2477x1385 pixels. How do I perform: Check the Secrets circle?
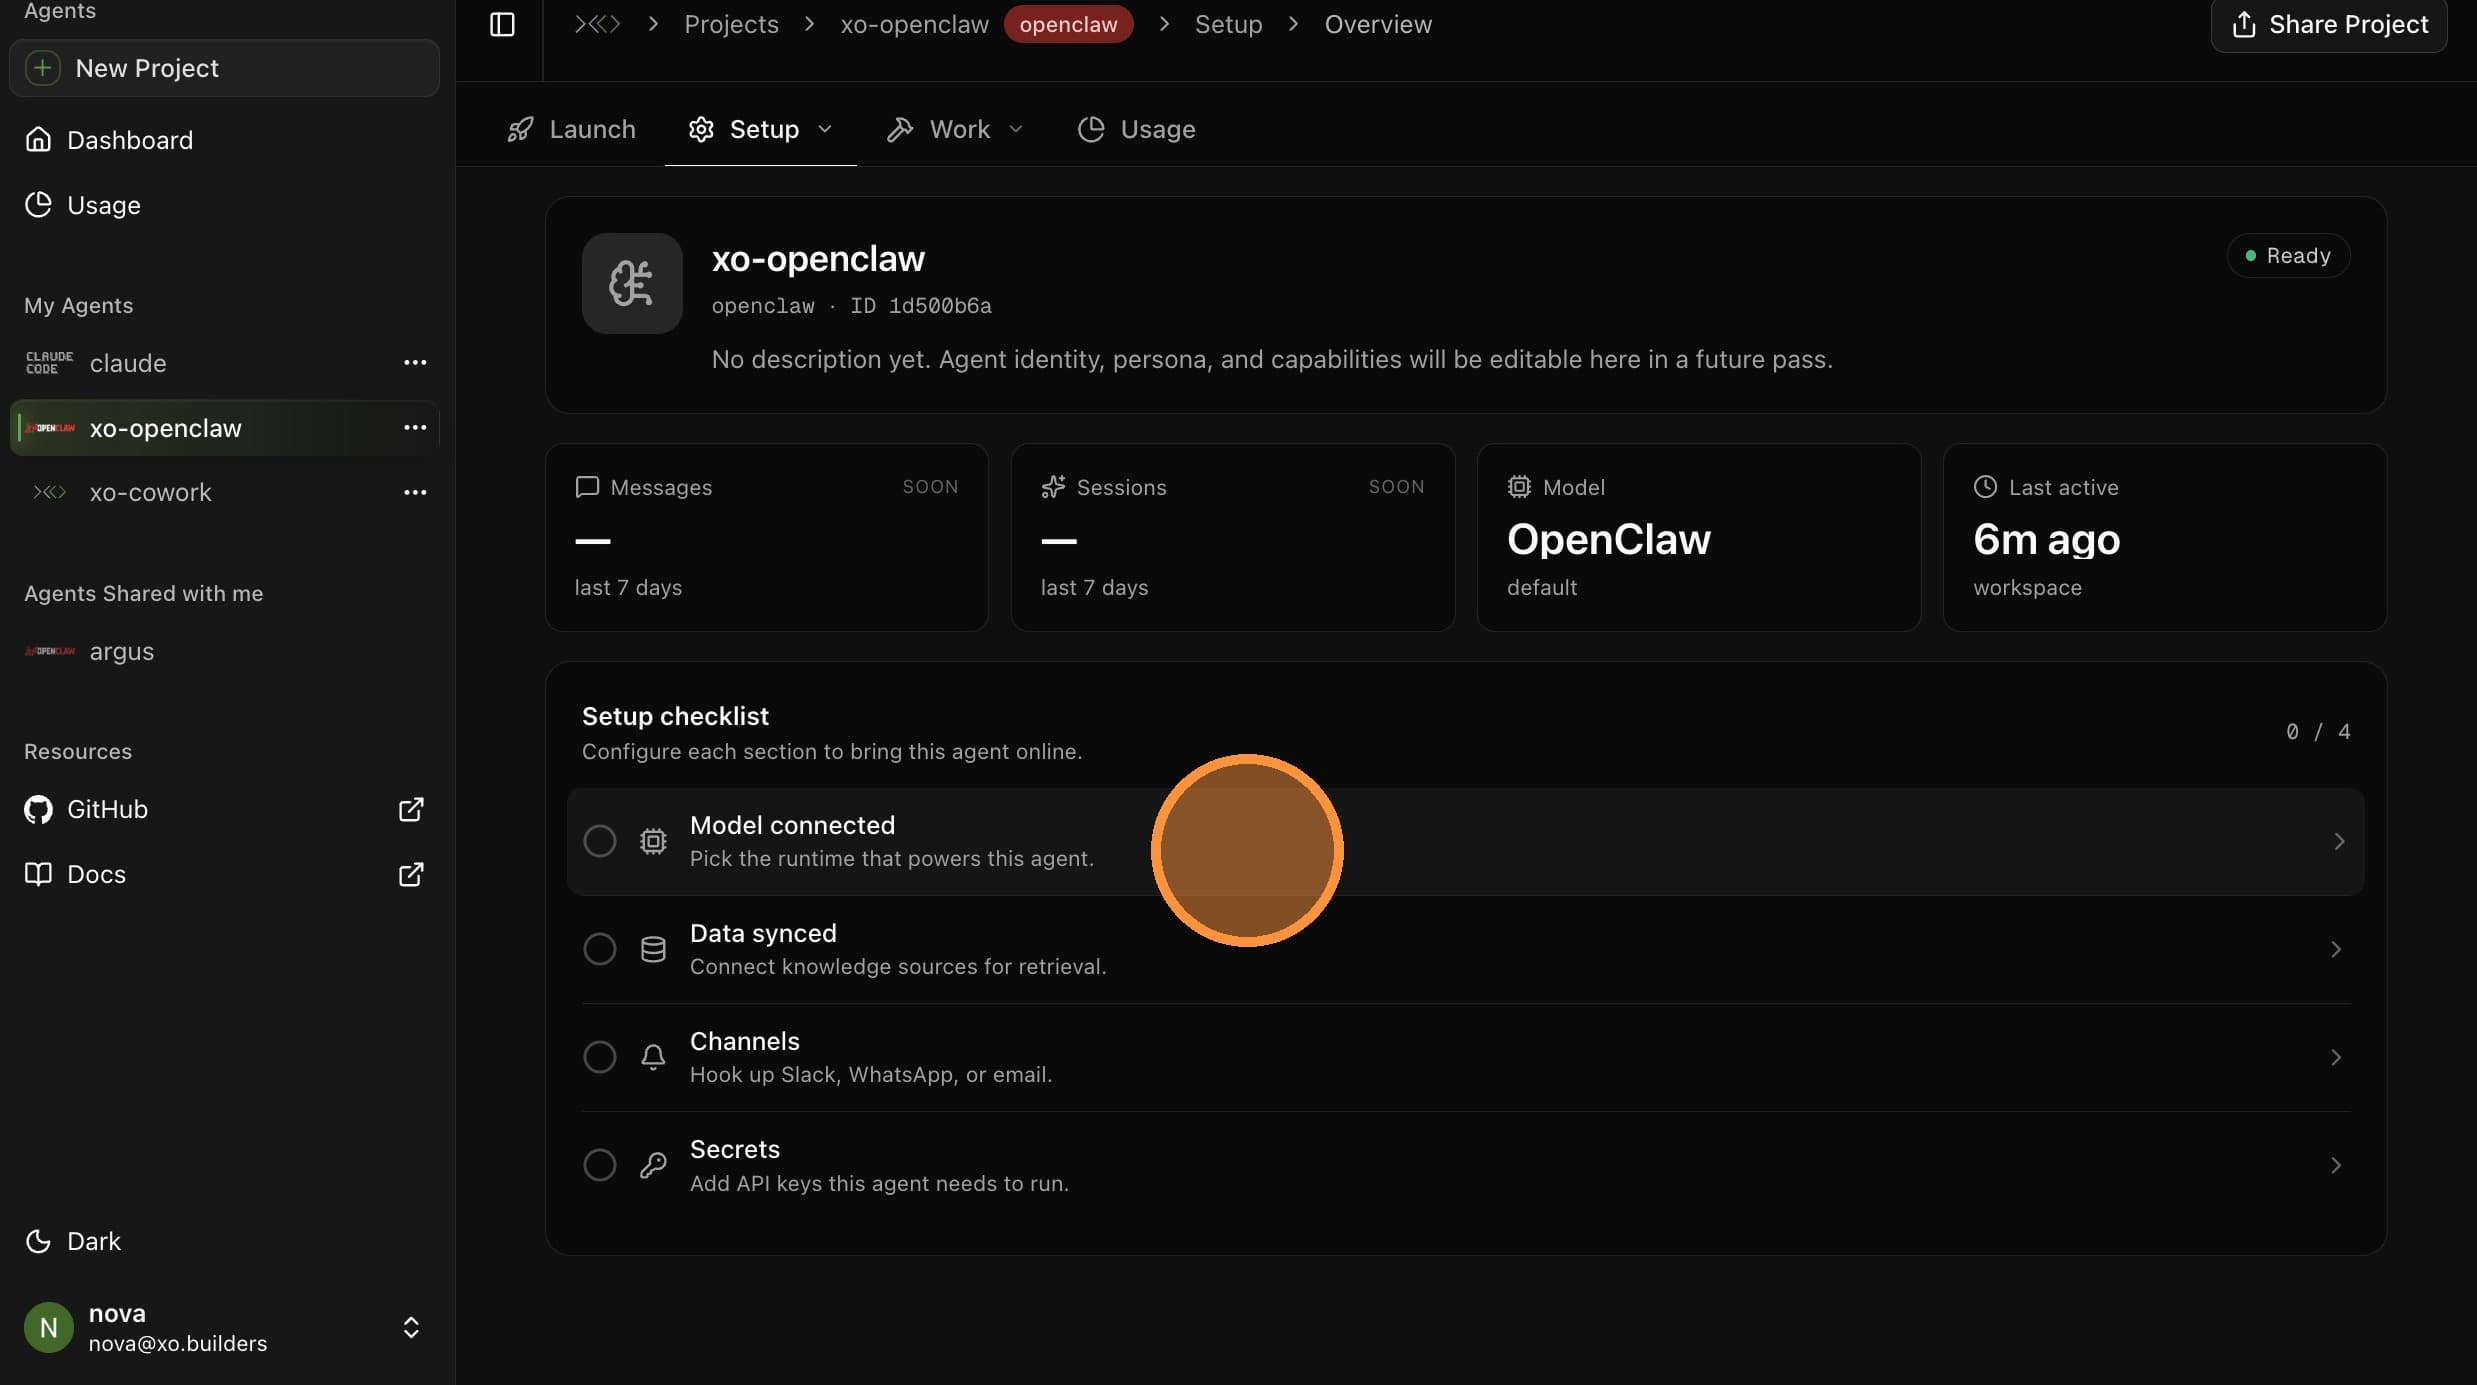[600, 1165]
